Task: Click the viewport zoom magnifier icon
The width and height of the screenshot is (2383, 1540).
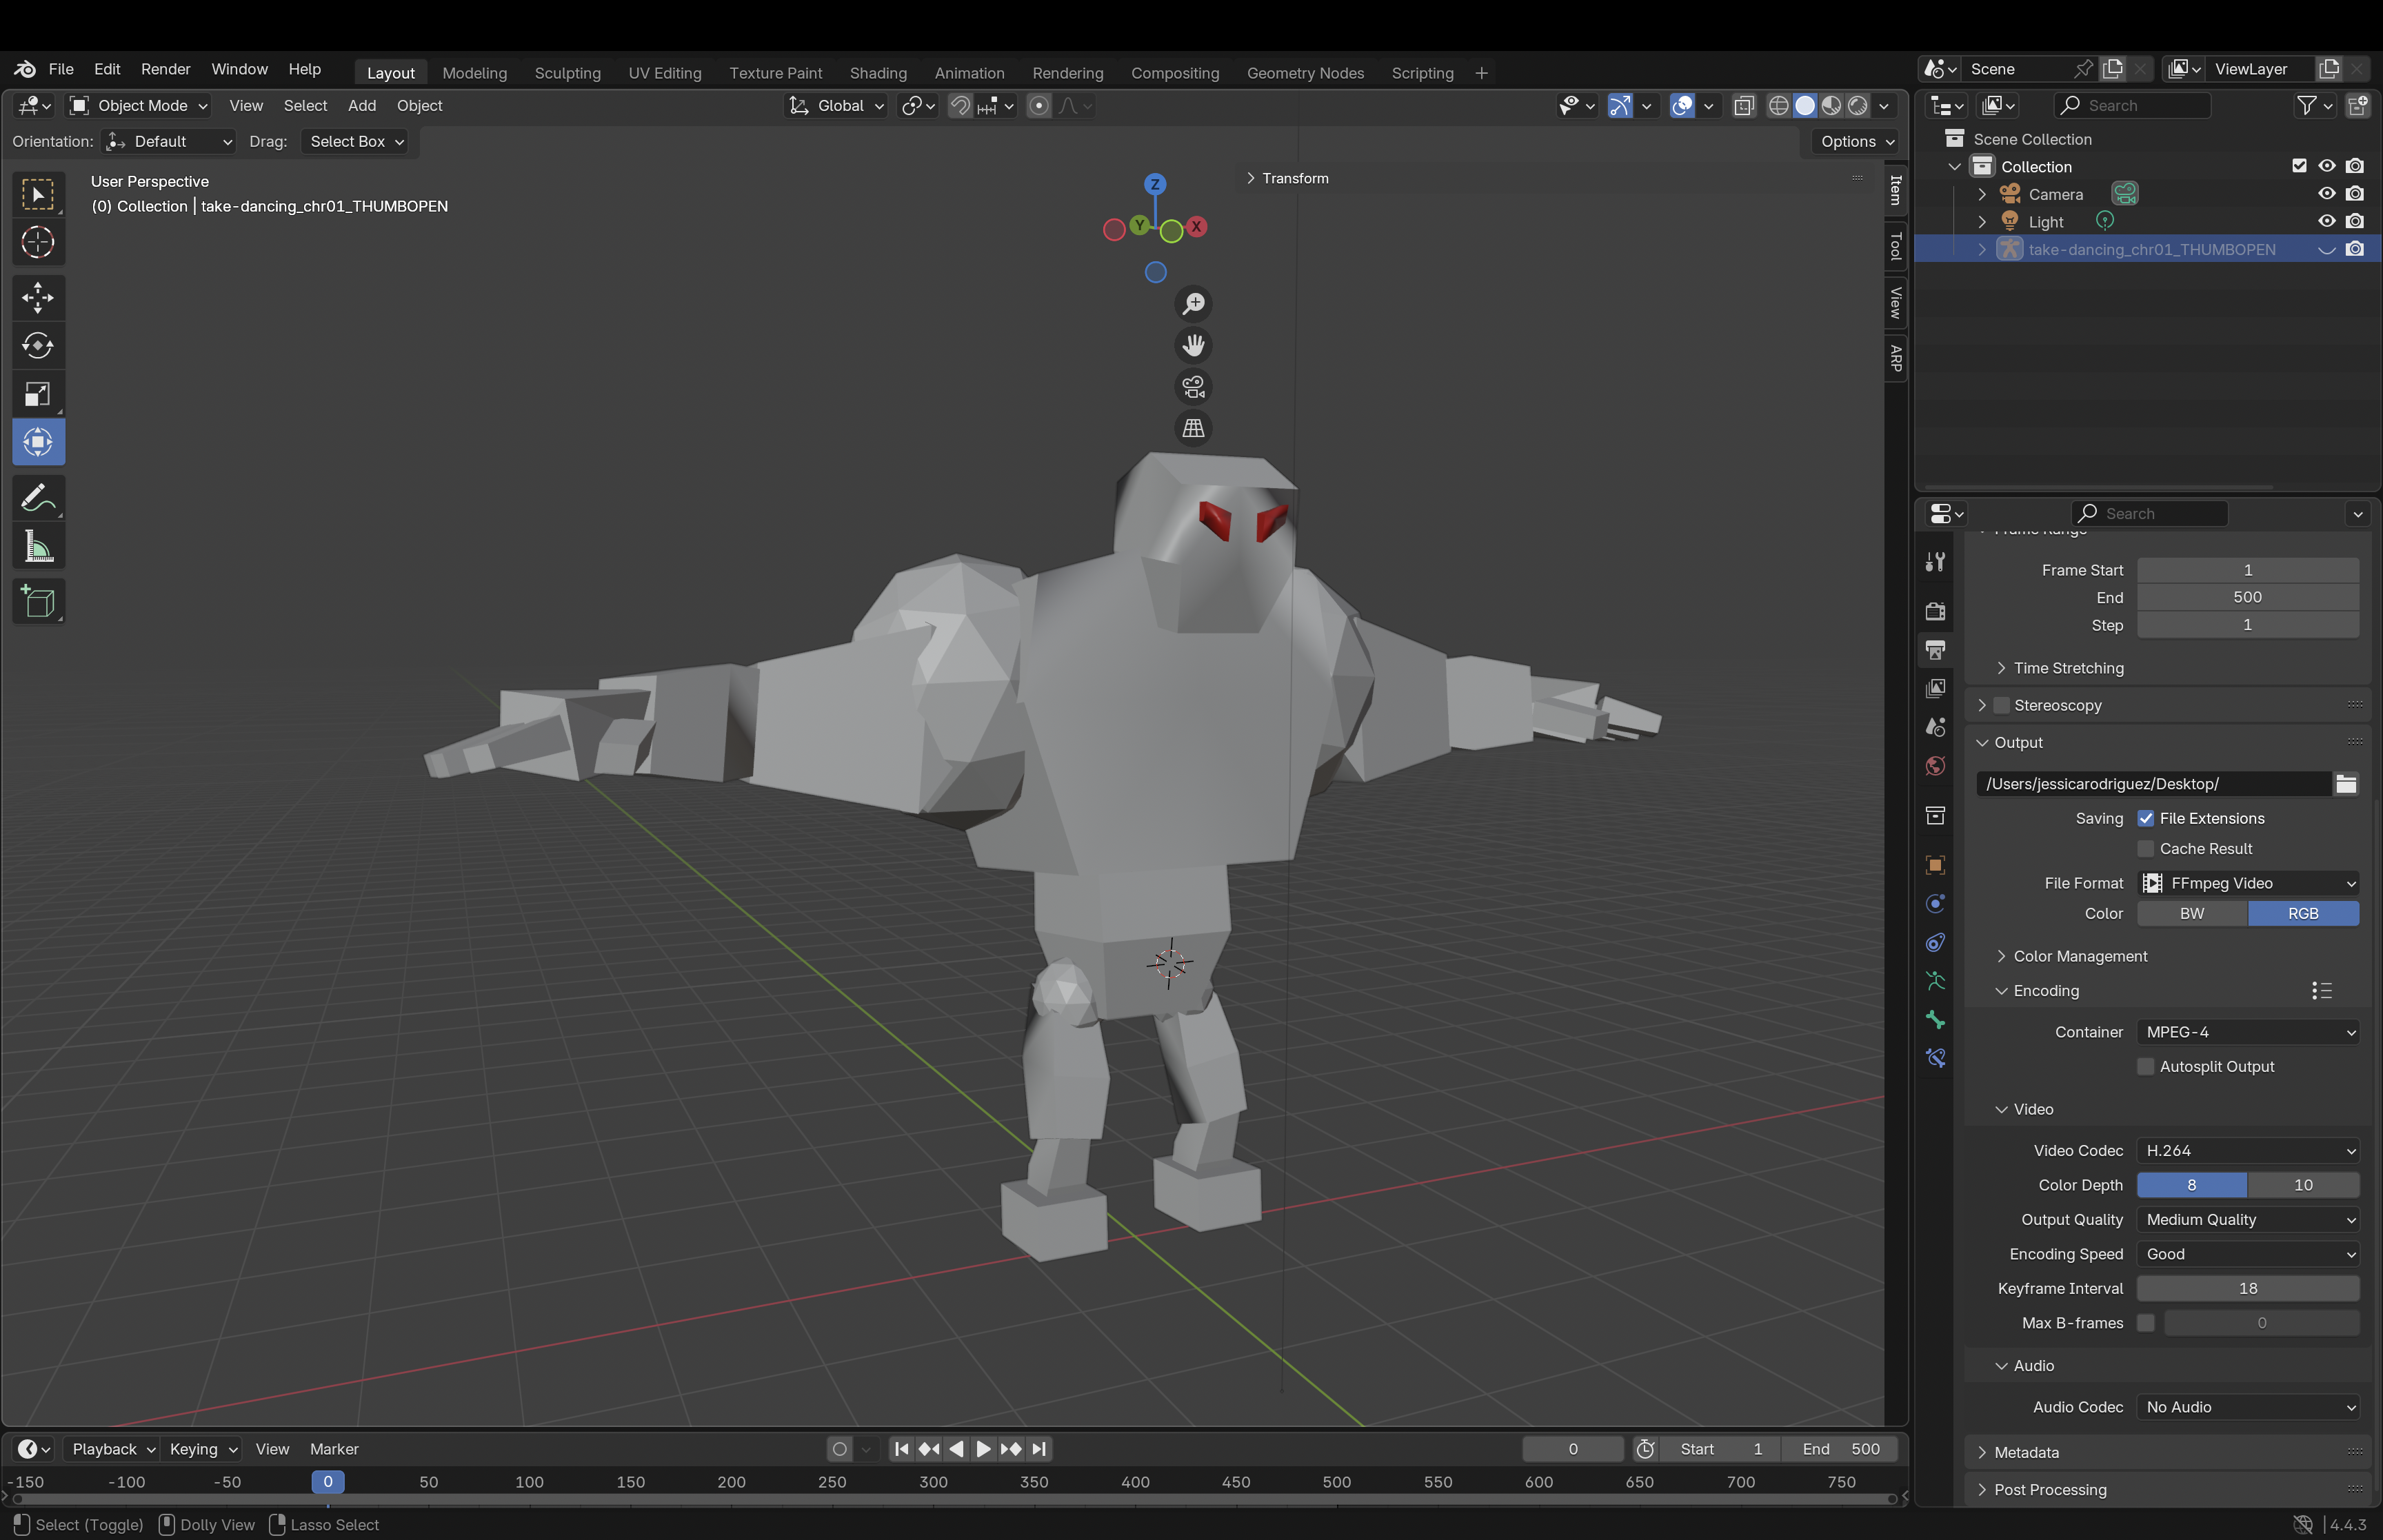Action: [1193, 303]
